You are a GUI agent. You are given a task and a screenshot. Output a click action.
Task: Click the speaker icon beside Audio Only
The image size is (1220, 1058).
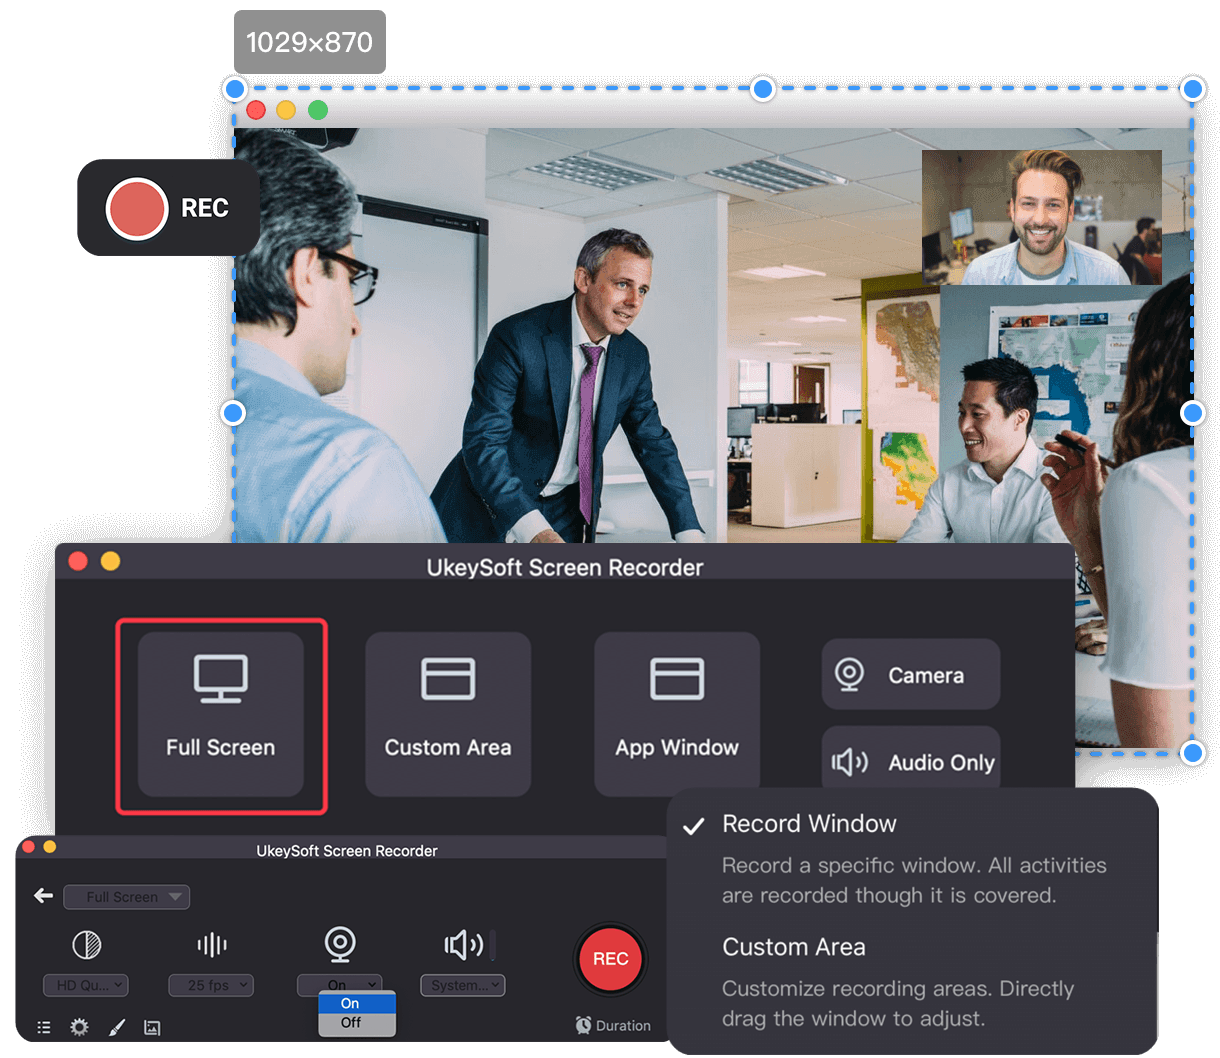850,762
